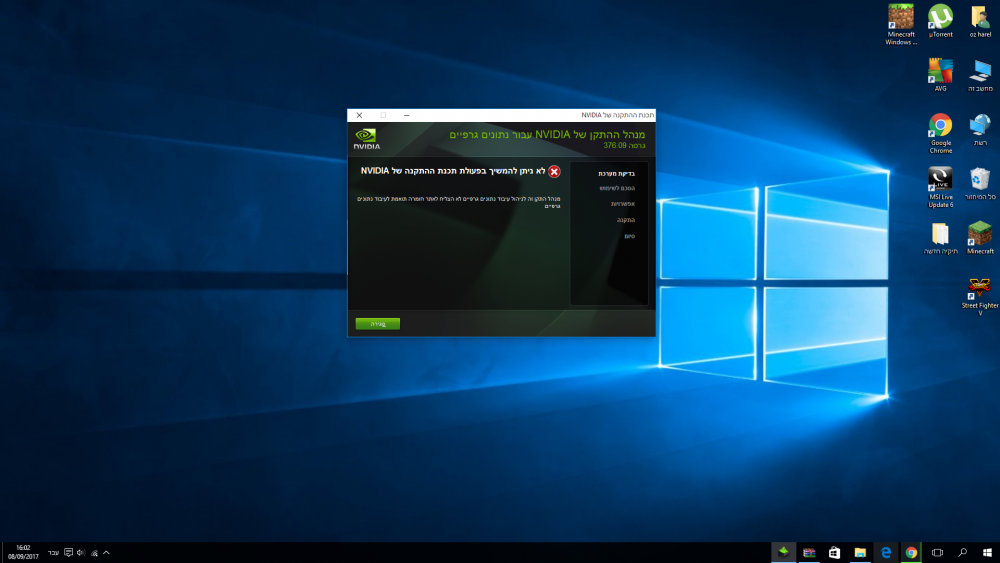Image resolution: width=1000 pixels, height=563 pixels.
Task: Click the NVIDIA logo in installer header
Action: tap(367, 139)
